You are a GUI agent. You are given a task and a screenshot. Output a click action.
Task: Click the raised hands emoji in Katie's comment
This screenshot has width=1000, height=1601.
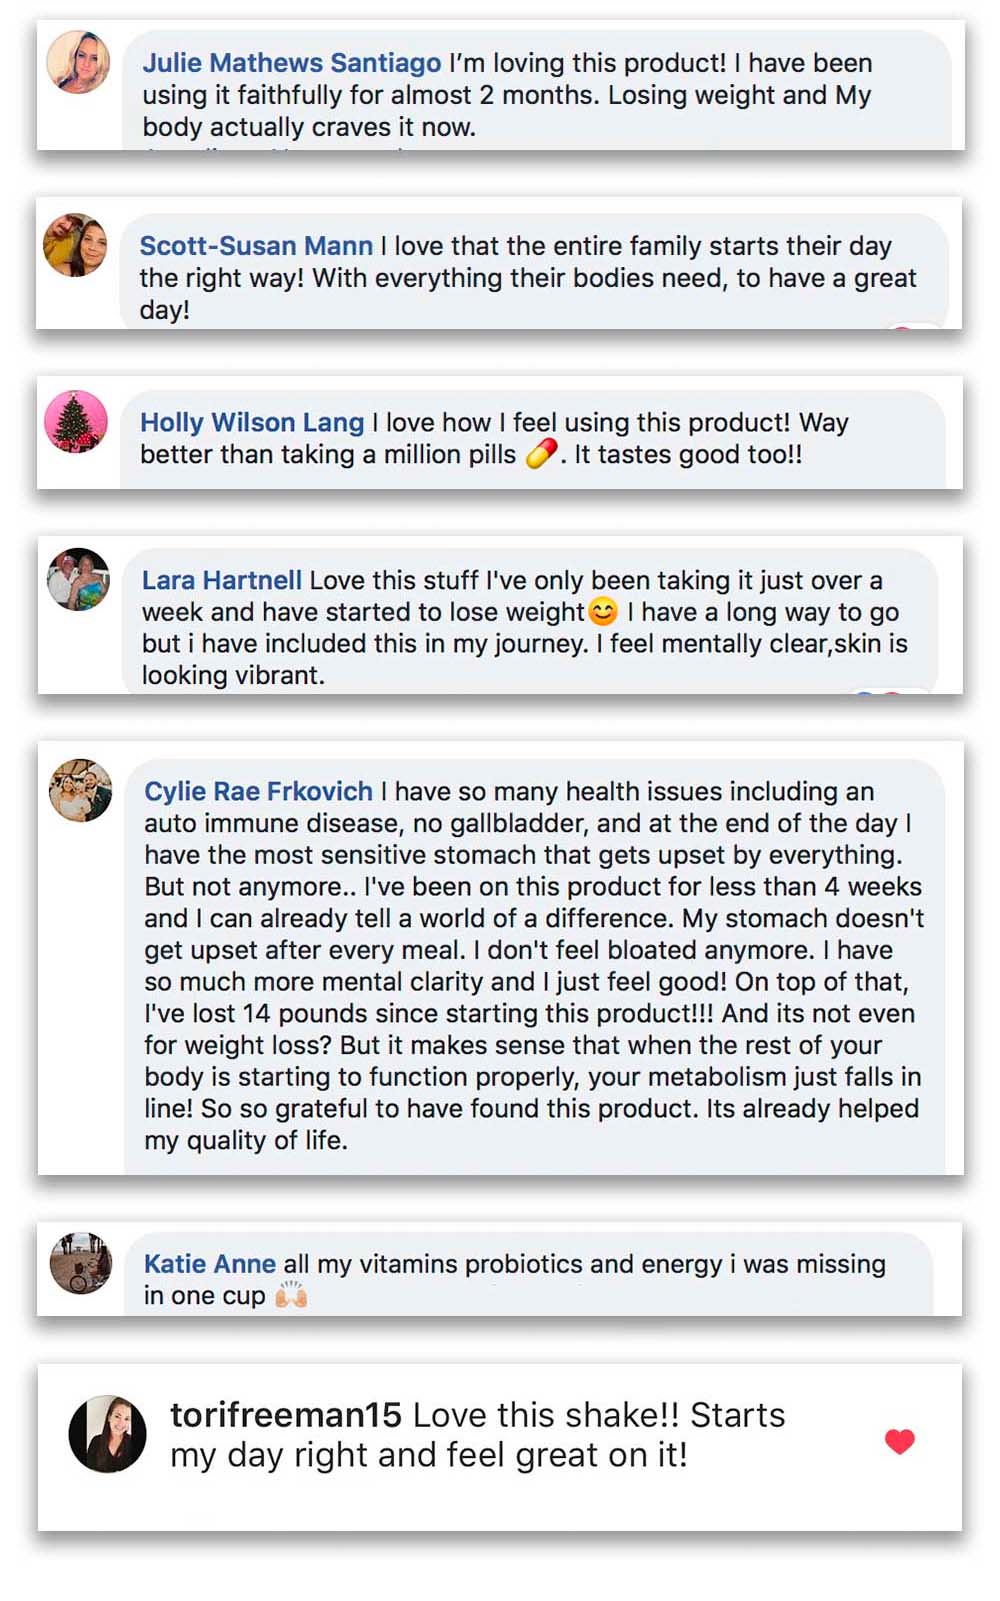tap(291, 1296)
